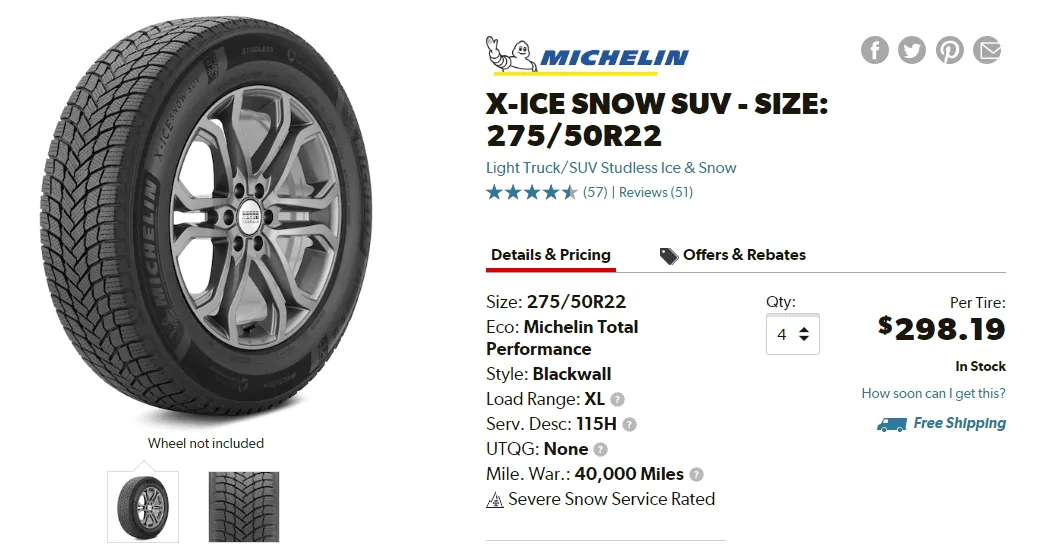Image resolution: width=1040 pixels, height=546 pixels.
Task: View the tread pattern thumbnail
Action: tap(244, 507)
